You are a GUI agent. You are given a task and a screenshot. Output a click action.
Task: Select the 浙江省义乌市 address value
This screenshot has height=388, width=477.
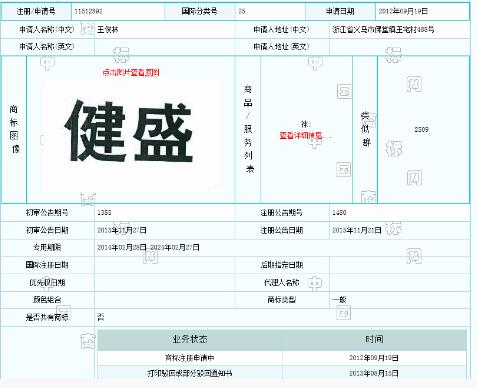point(383,29)
